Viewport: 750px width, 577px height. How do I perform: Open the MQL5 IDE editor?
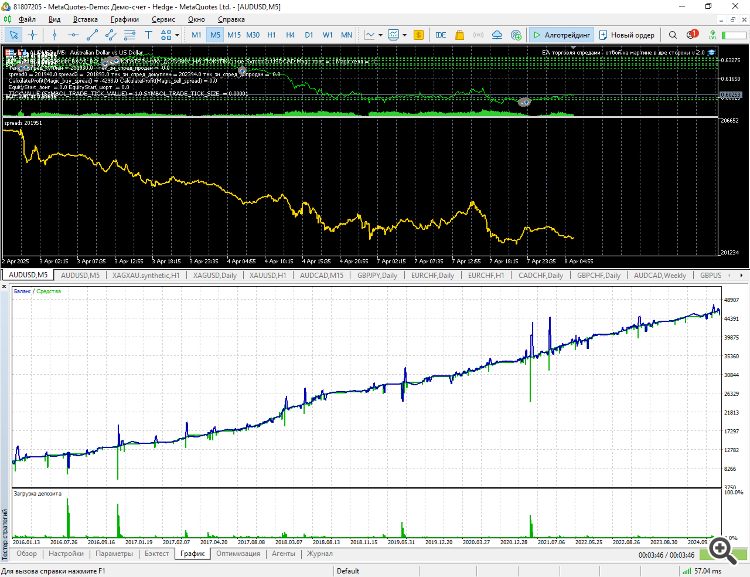coord(441,35)
